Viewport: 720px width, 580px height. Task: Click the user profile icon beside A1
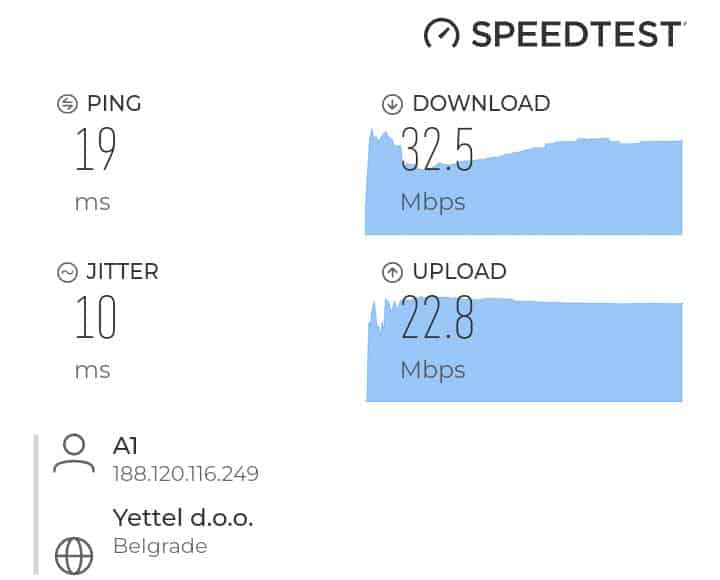[x=74, y=454]
